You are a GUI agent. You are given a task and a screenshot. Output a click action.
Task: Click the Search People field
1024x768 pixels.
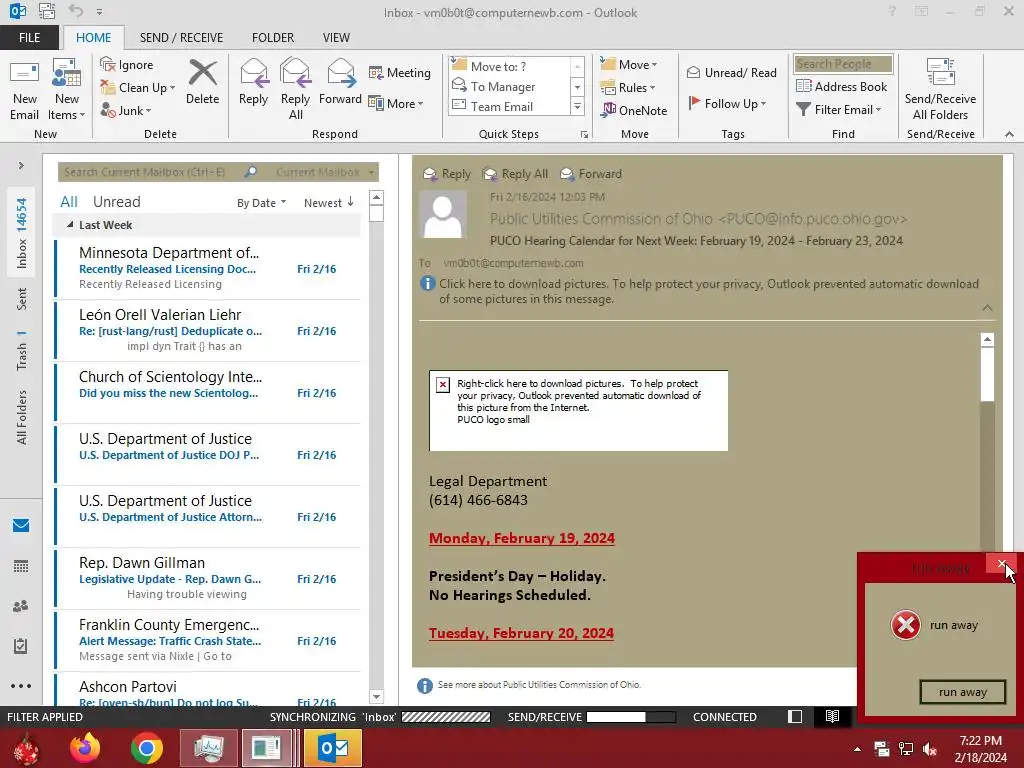[843, 64]
